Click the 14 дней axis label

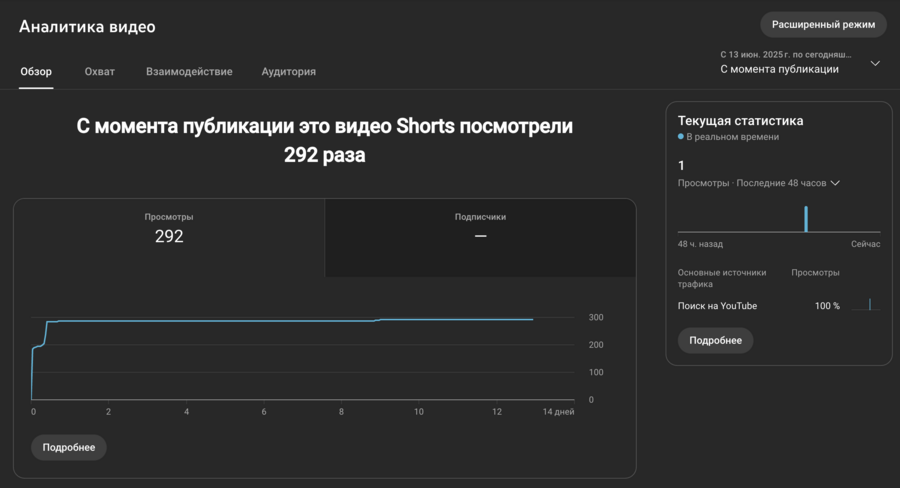[x=558, y=412]
